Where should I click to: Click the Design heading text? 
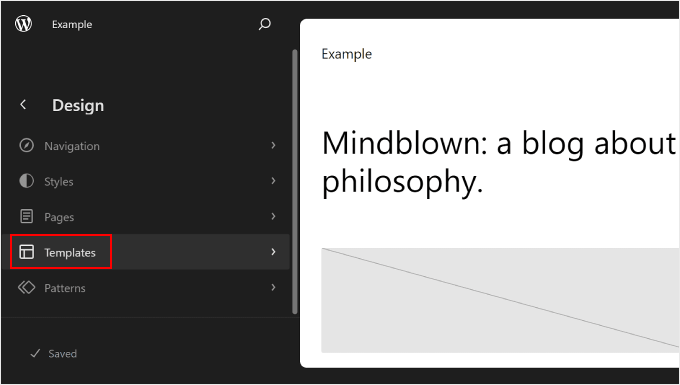[78, 105]
